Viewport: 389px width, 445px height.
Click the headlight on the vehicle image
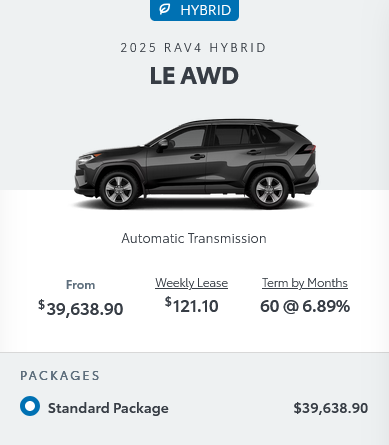[87, 158]
